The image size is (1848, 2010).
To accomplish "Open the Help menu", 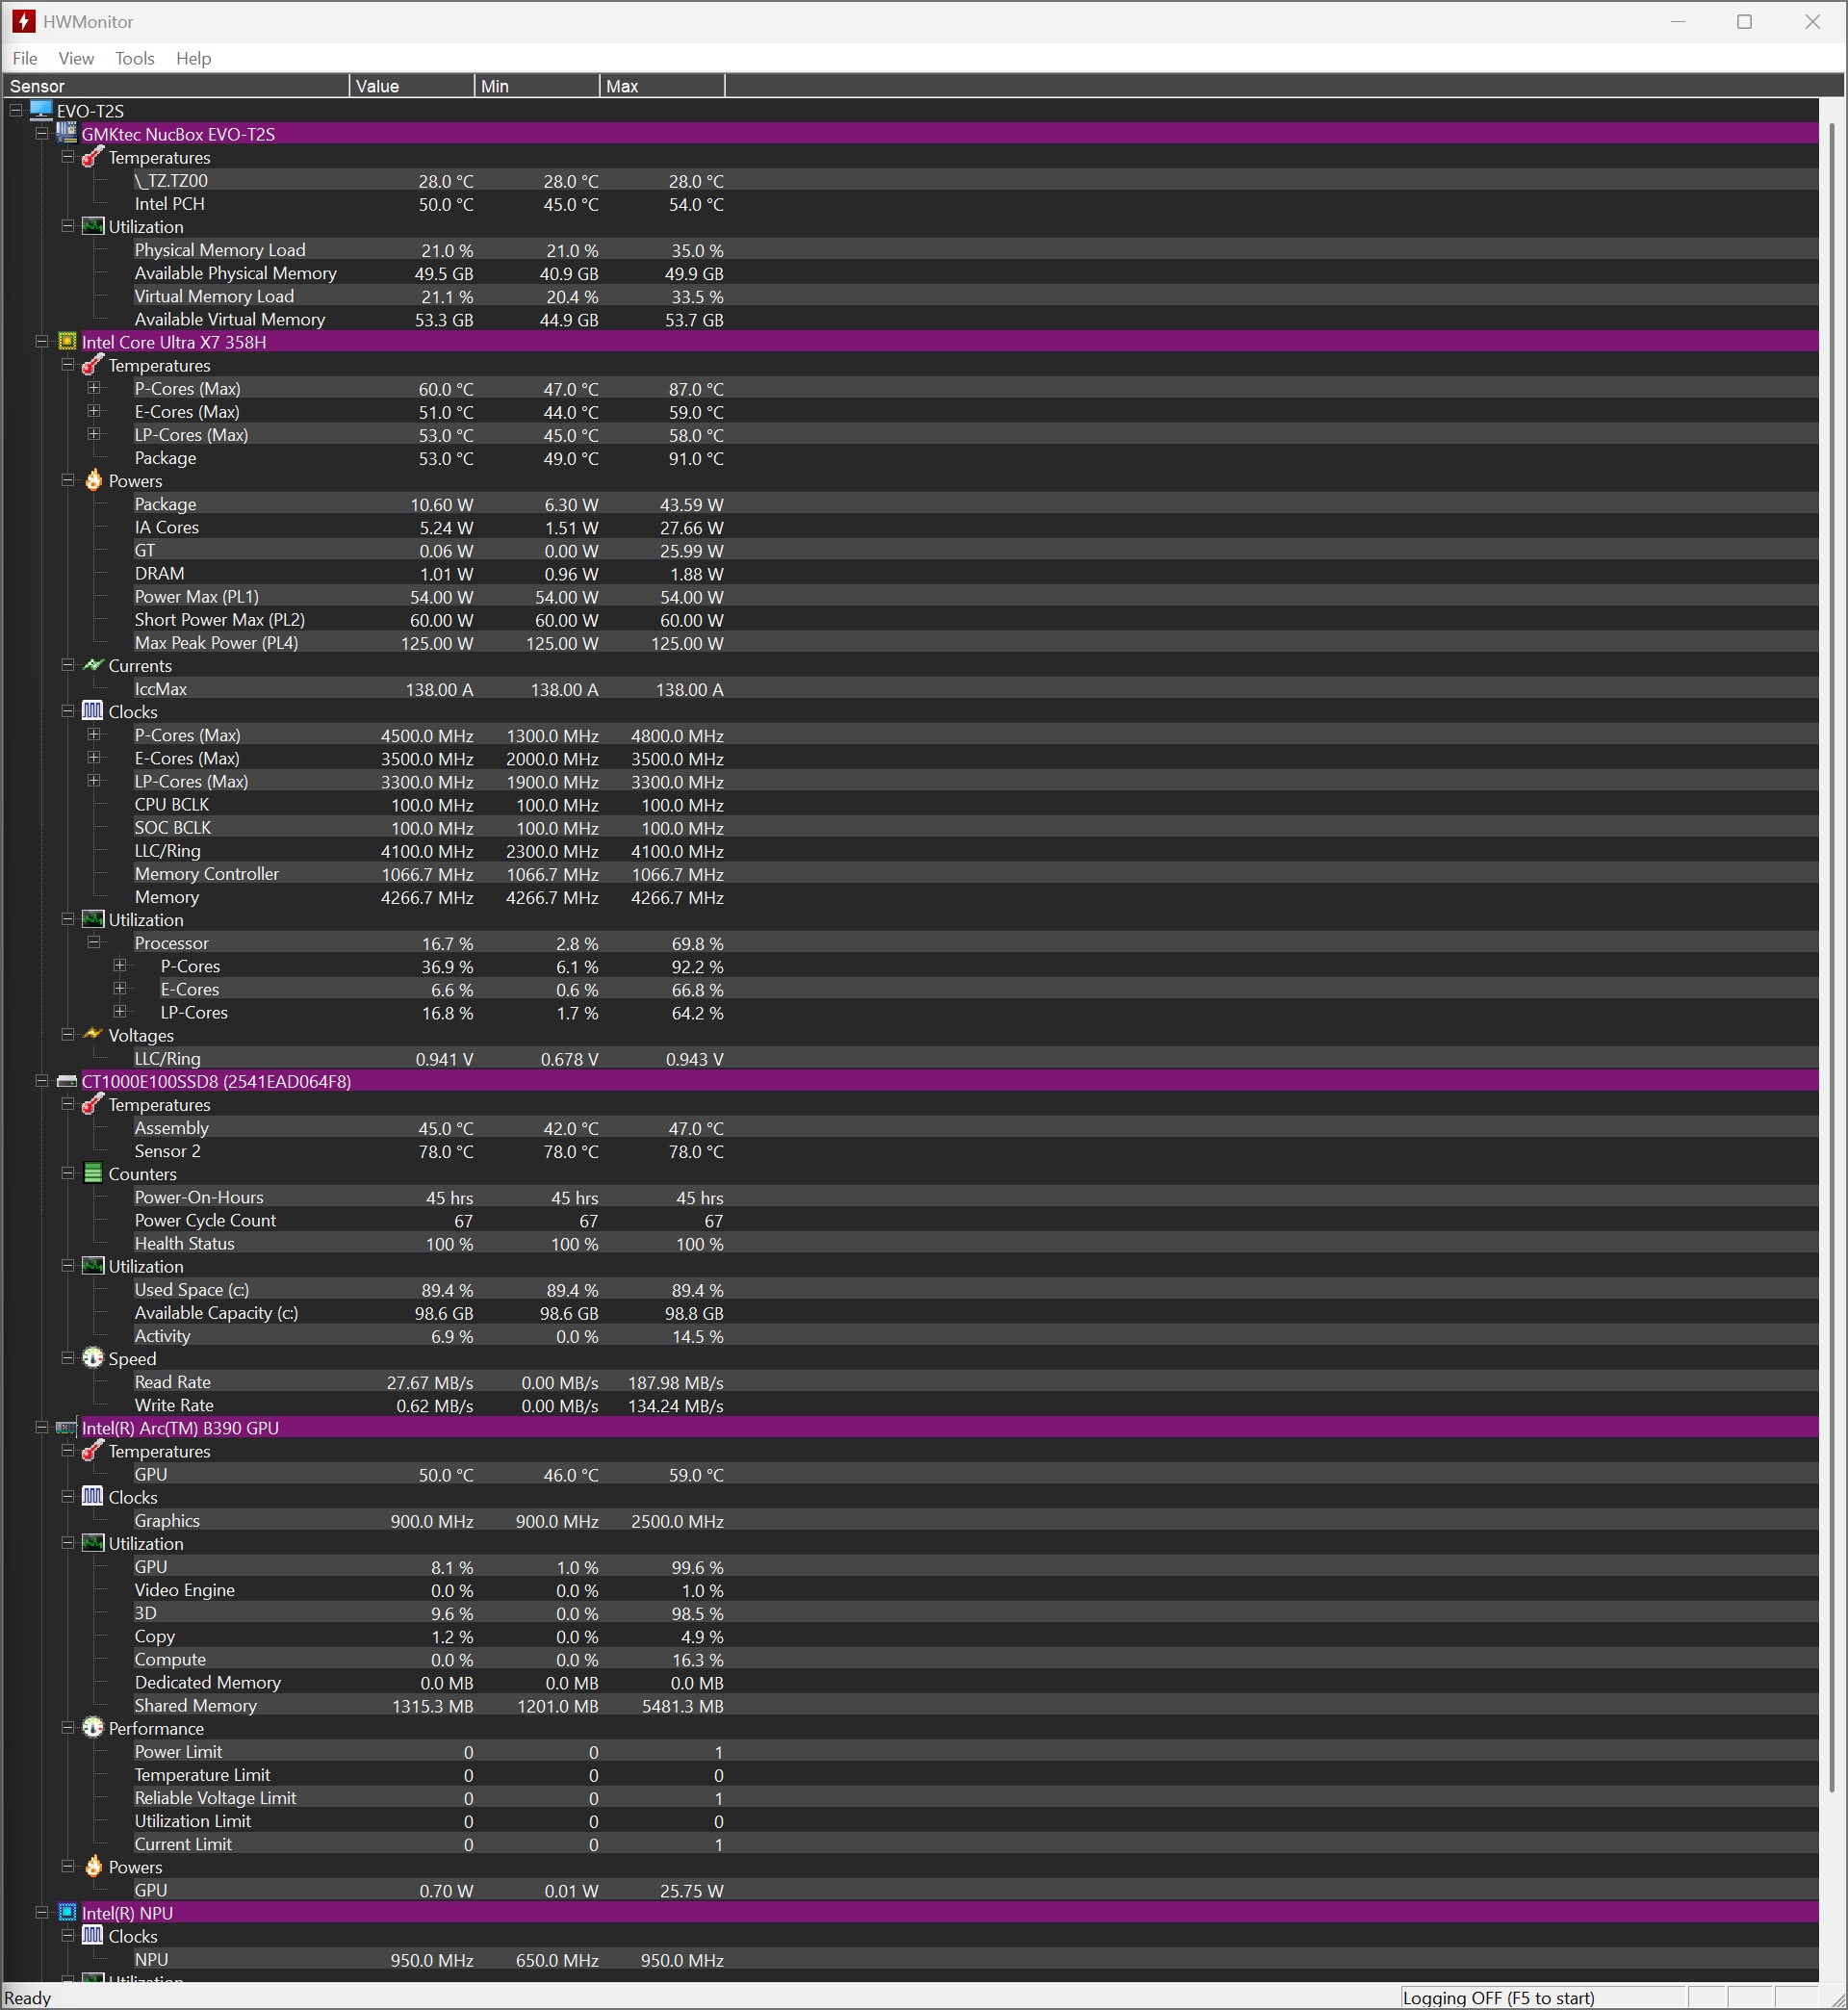I will coord(194,58).
